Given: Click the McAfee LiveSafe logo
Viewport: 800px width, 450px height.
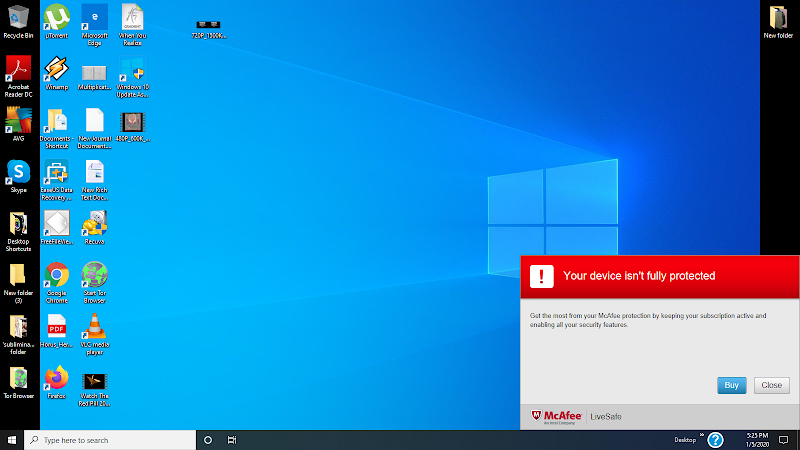Looking at the screenshot, I should 576,416.
